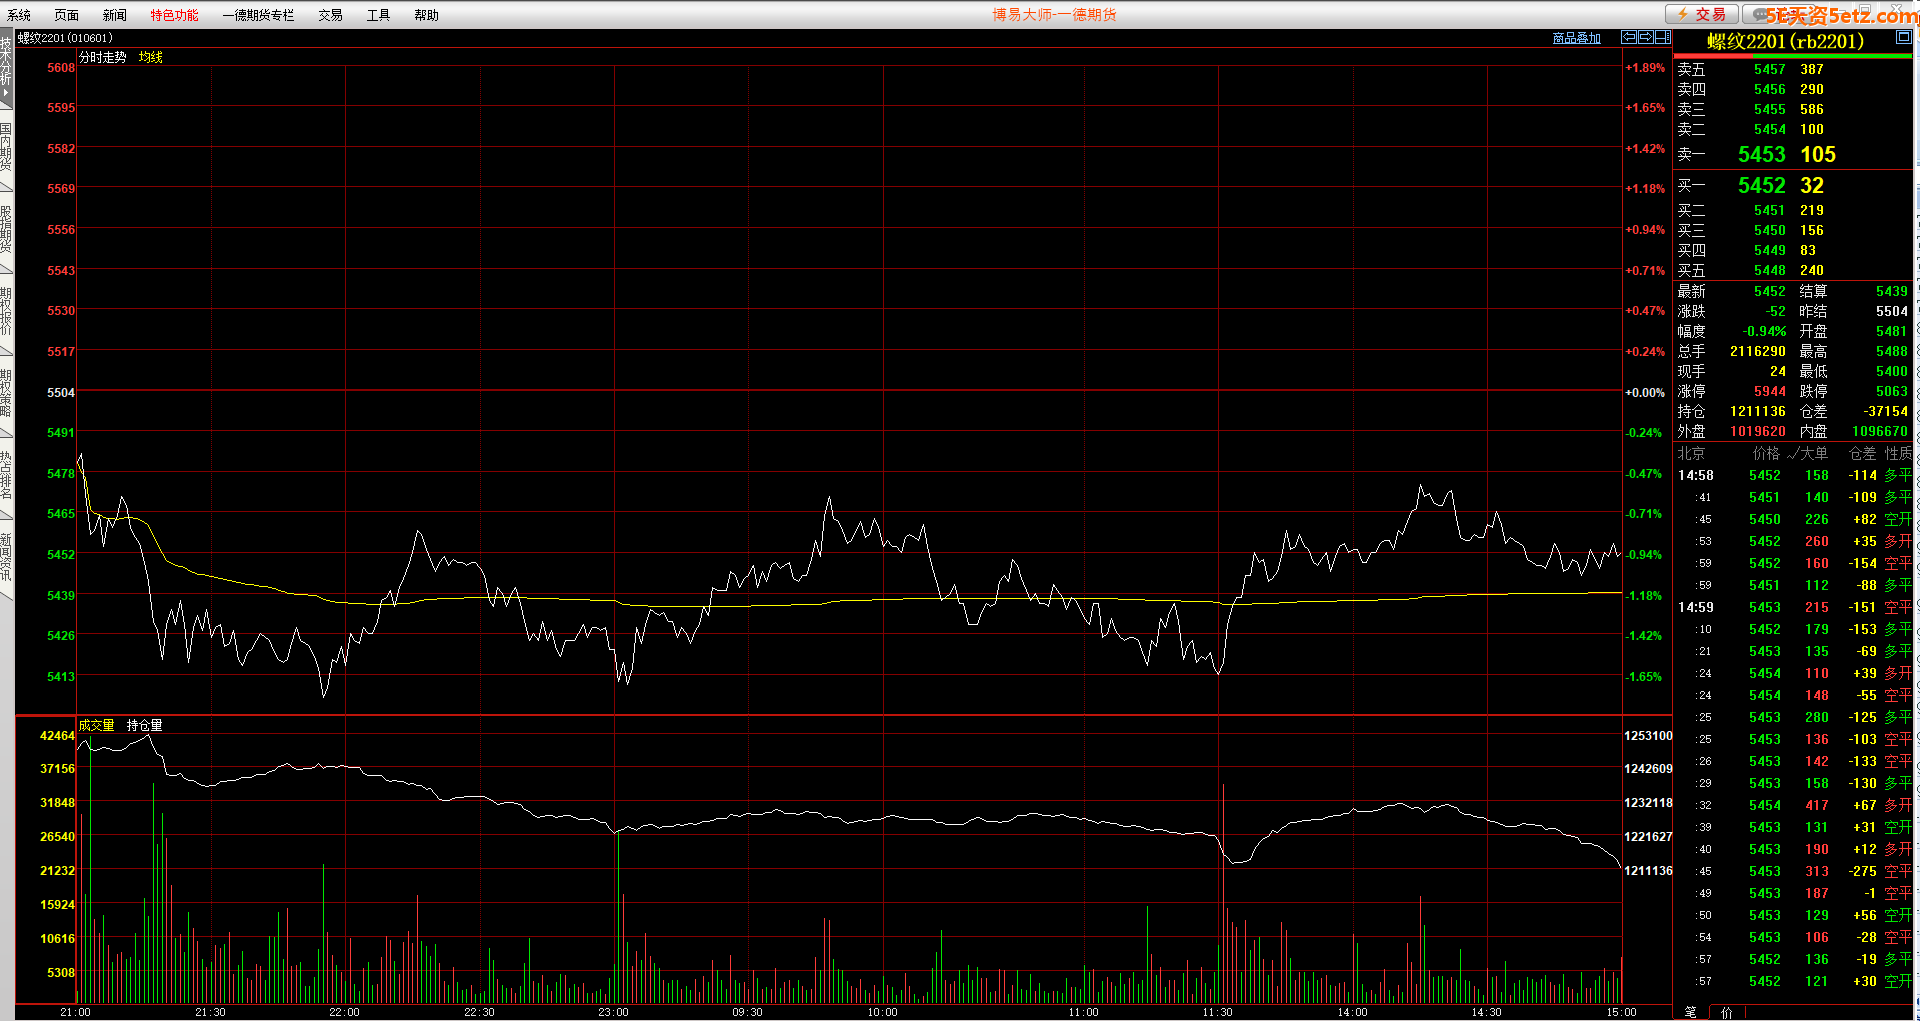This screenshot has width=1920, height=1021.
Task: Click the left arrow previous-contract icon
Action: click(1629, 38)
